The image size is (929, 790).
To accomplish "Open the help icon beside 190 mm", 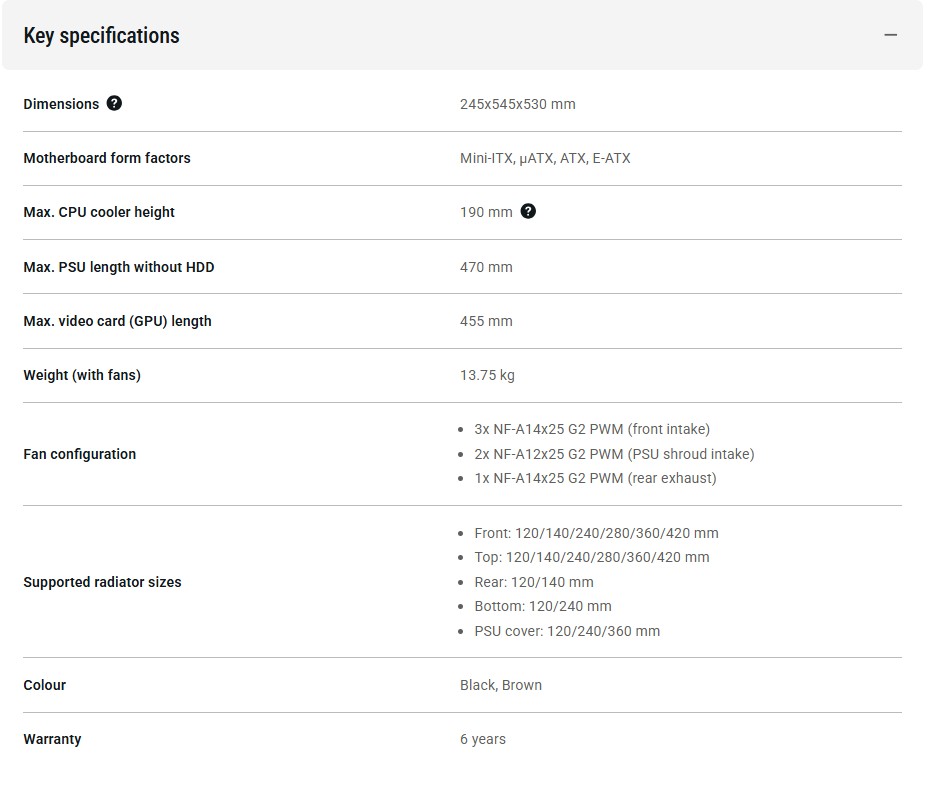I will click(x=528, y=211).
